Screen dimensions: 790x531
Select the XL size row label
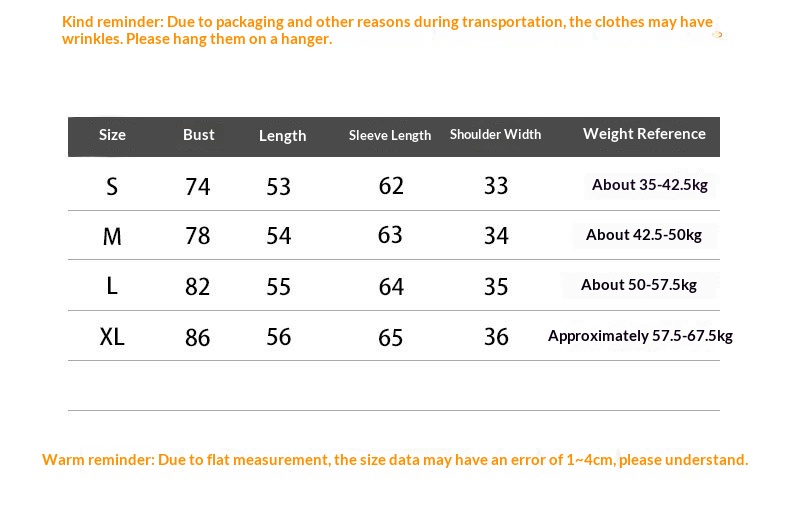coord(112,337)
